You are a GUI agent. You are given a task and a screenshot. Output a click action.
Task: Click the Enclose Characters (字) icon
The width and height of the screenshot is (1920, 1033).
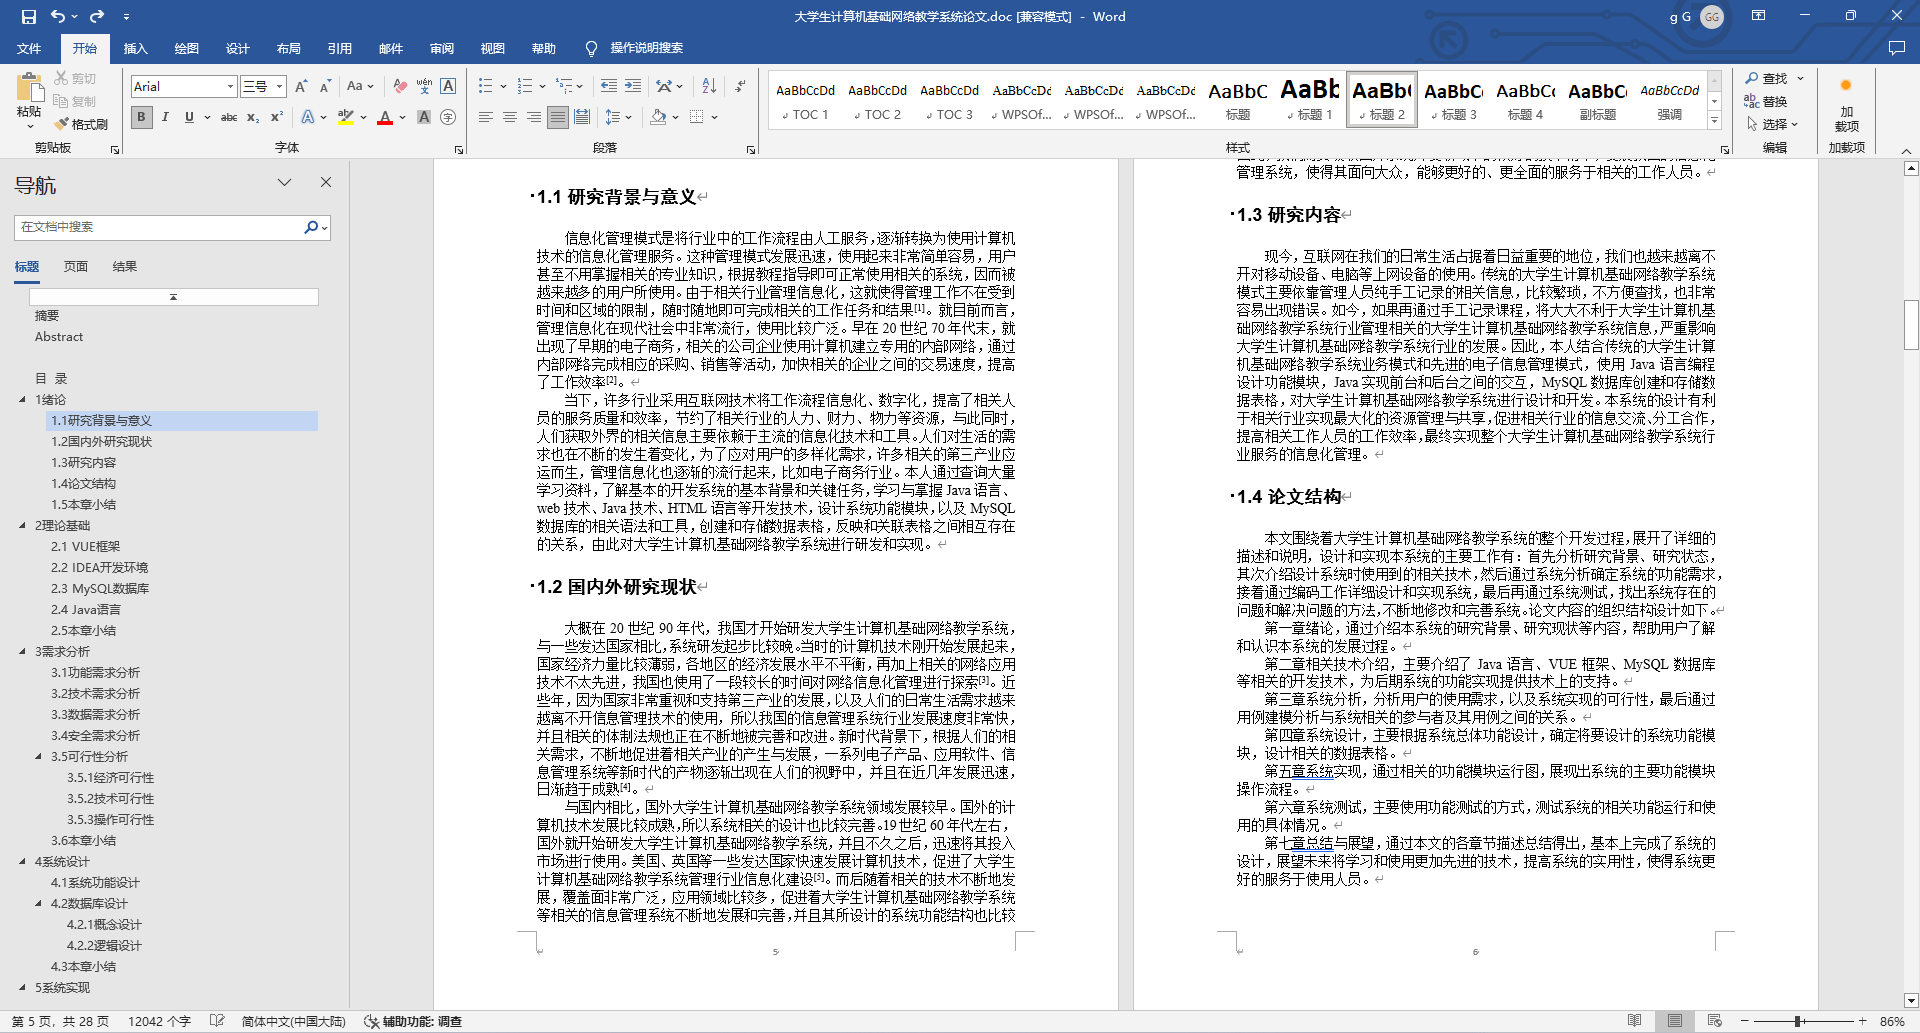coord(448,117)
